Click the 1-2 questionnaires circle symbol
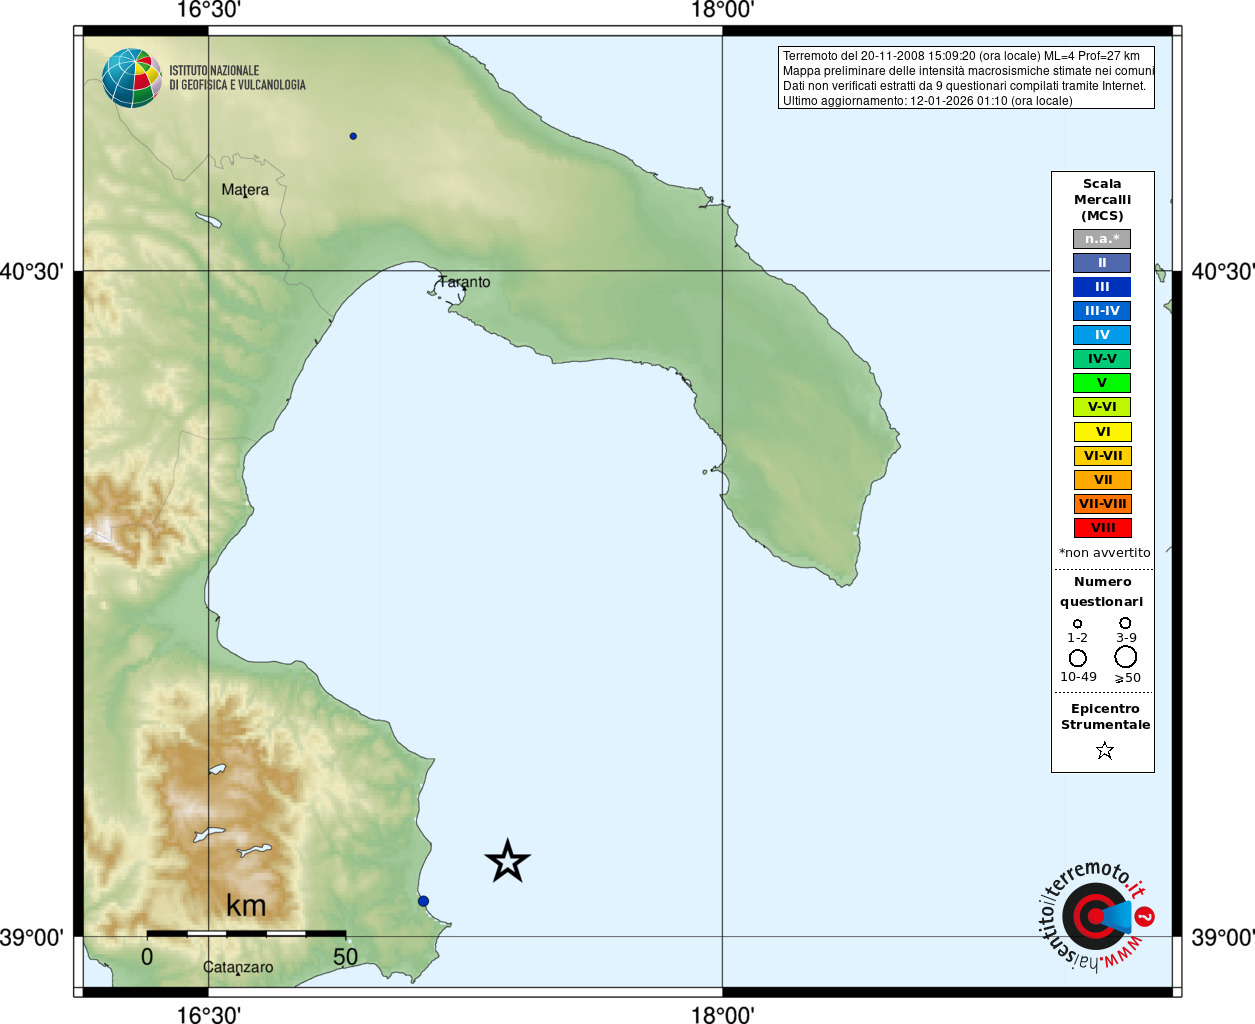 (x=1077, y=623)
